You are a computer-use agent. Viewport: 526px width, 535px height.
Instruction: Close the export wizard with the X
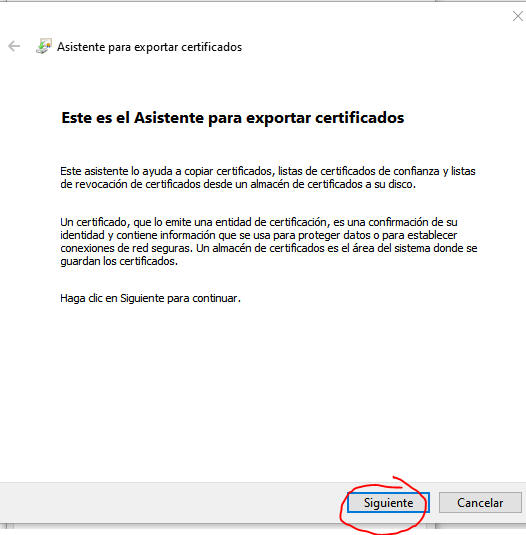click(x=518, y=16)
